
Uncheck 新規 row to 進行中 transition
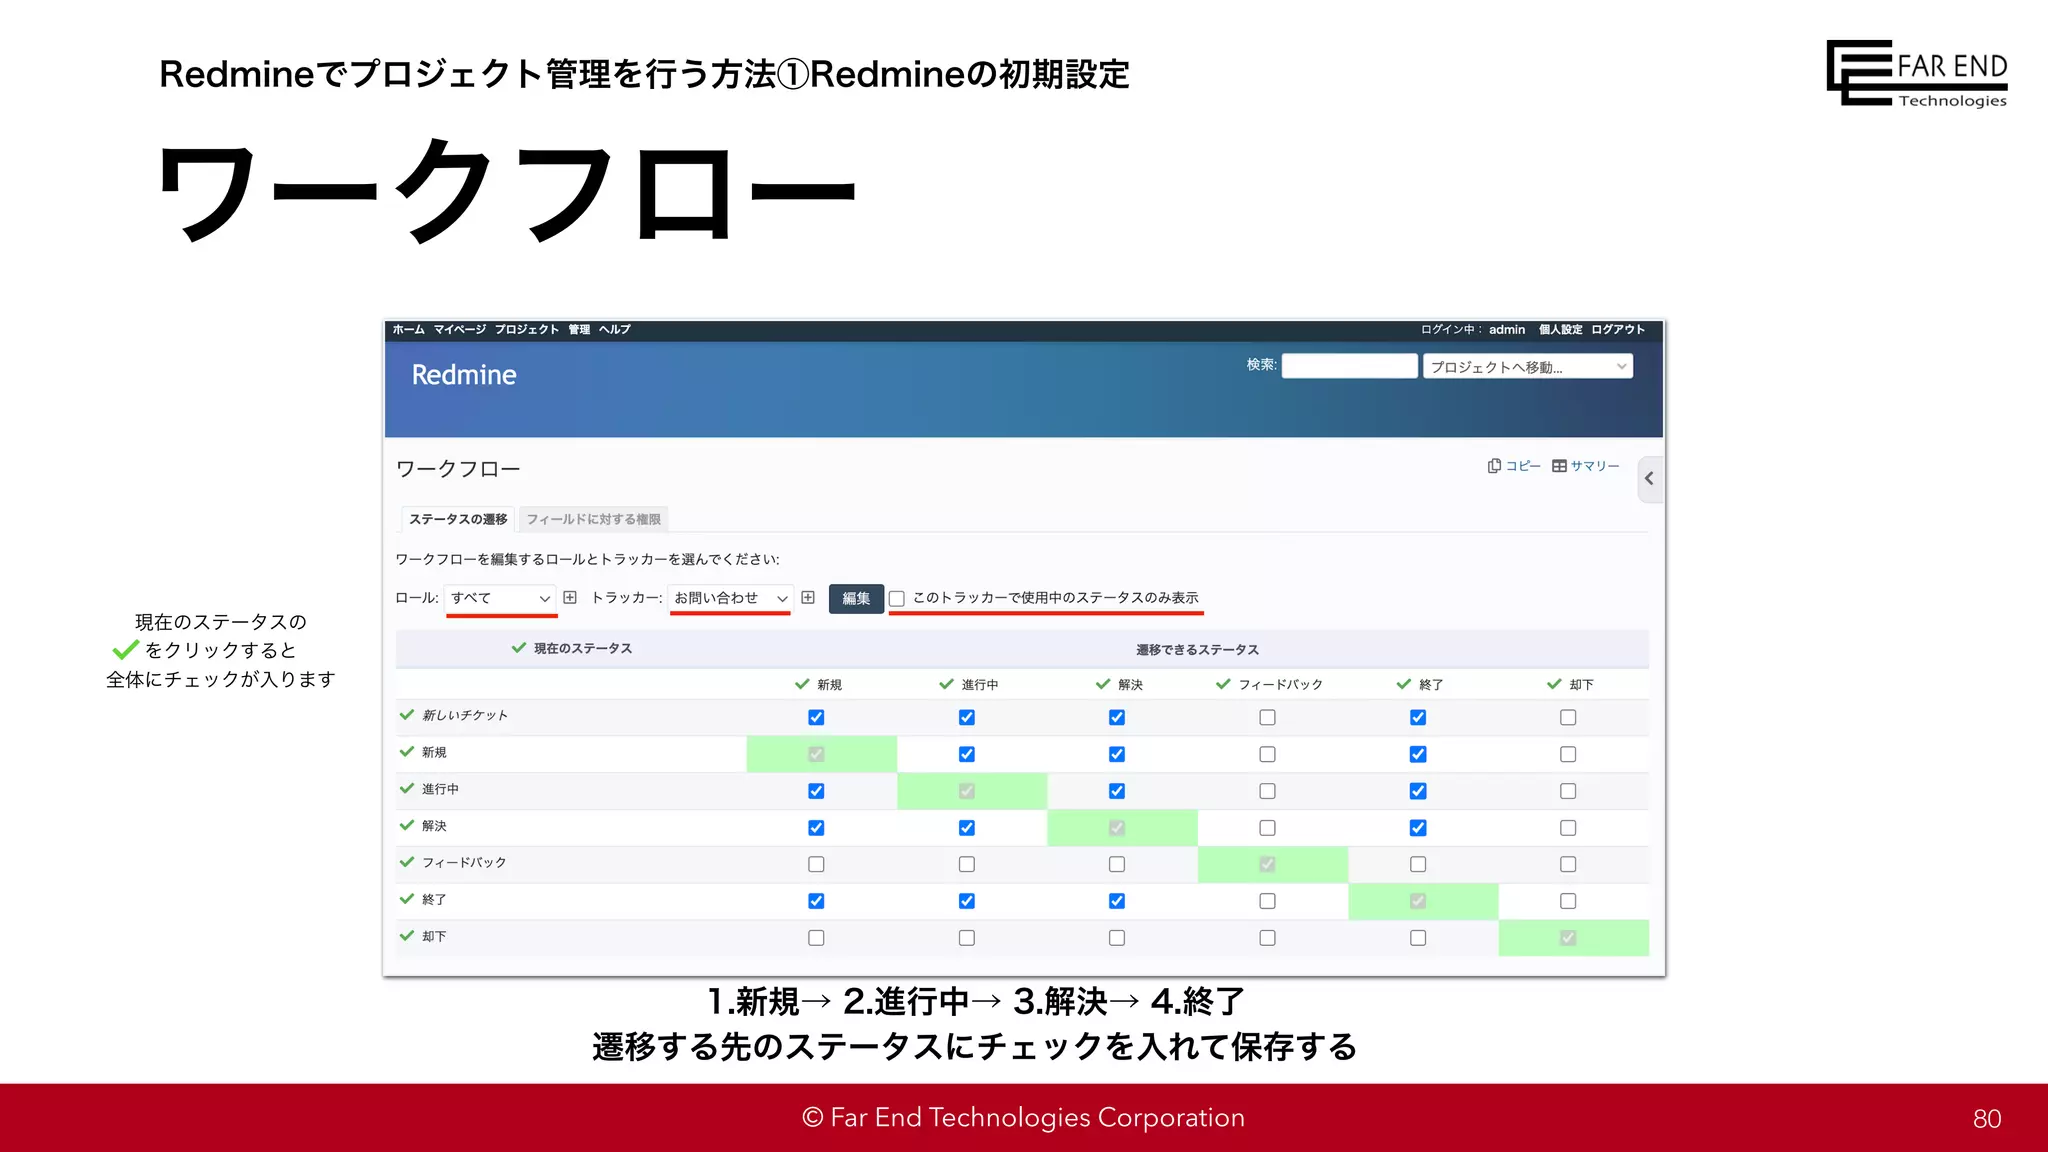(966, 754)
